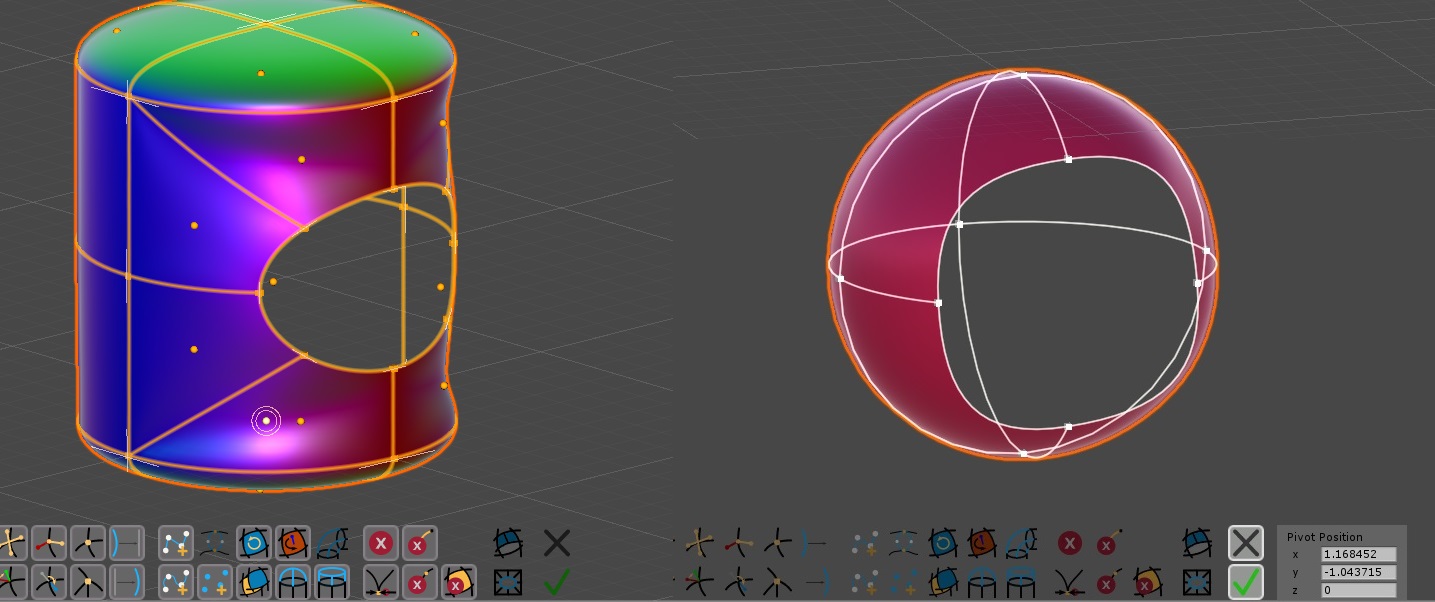Add white-point curve with plus, cylinder toolbar top row

click(176, 543)
